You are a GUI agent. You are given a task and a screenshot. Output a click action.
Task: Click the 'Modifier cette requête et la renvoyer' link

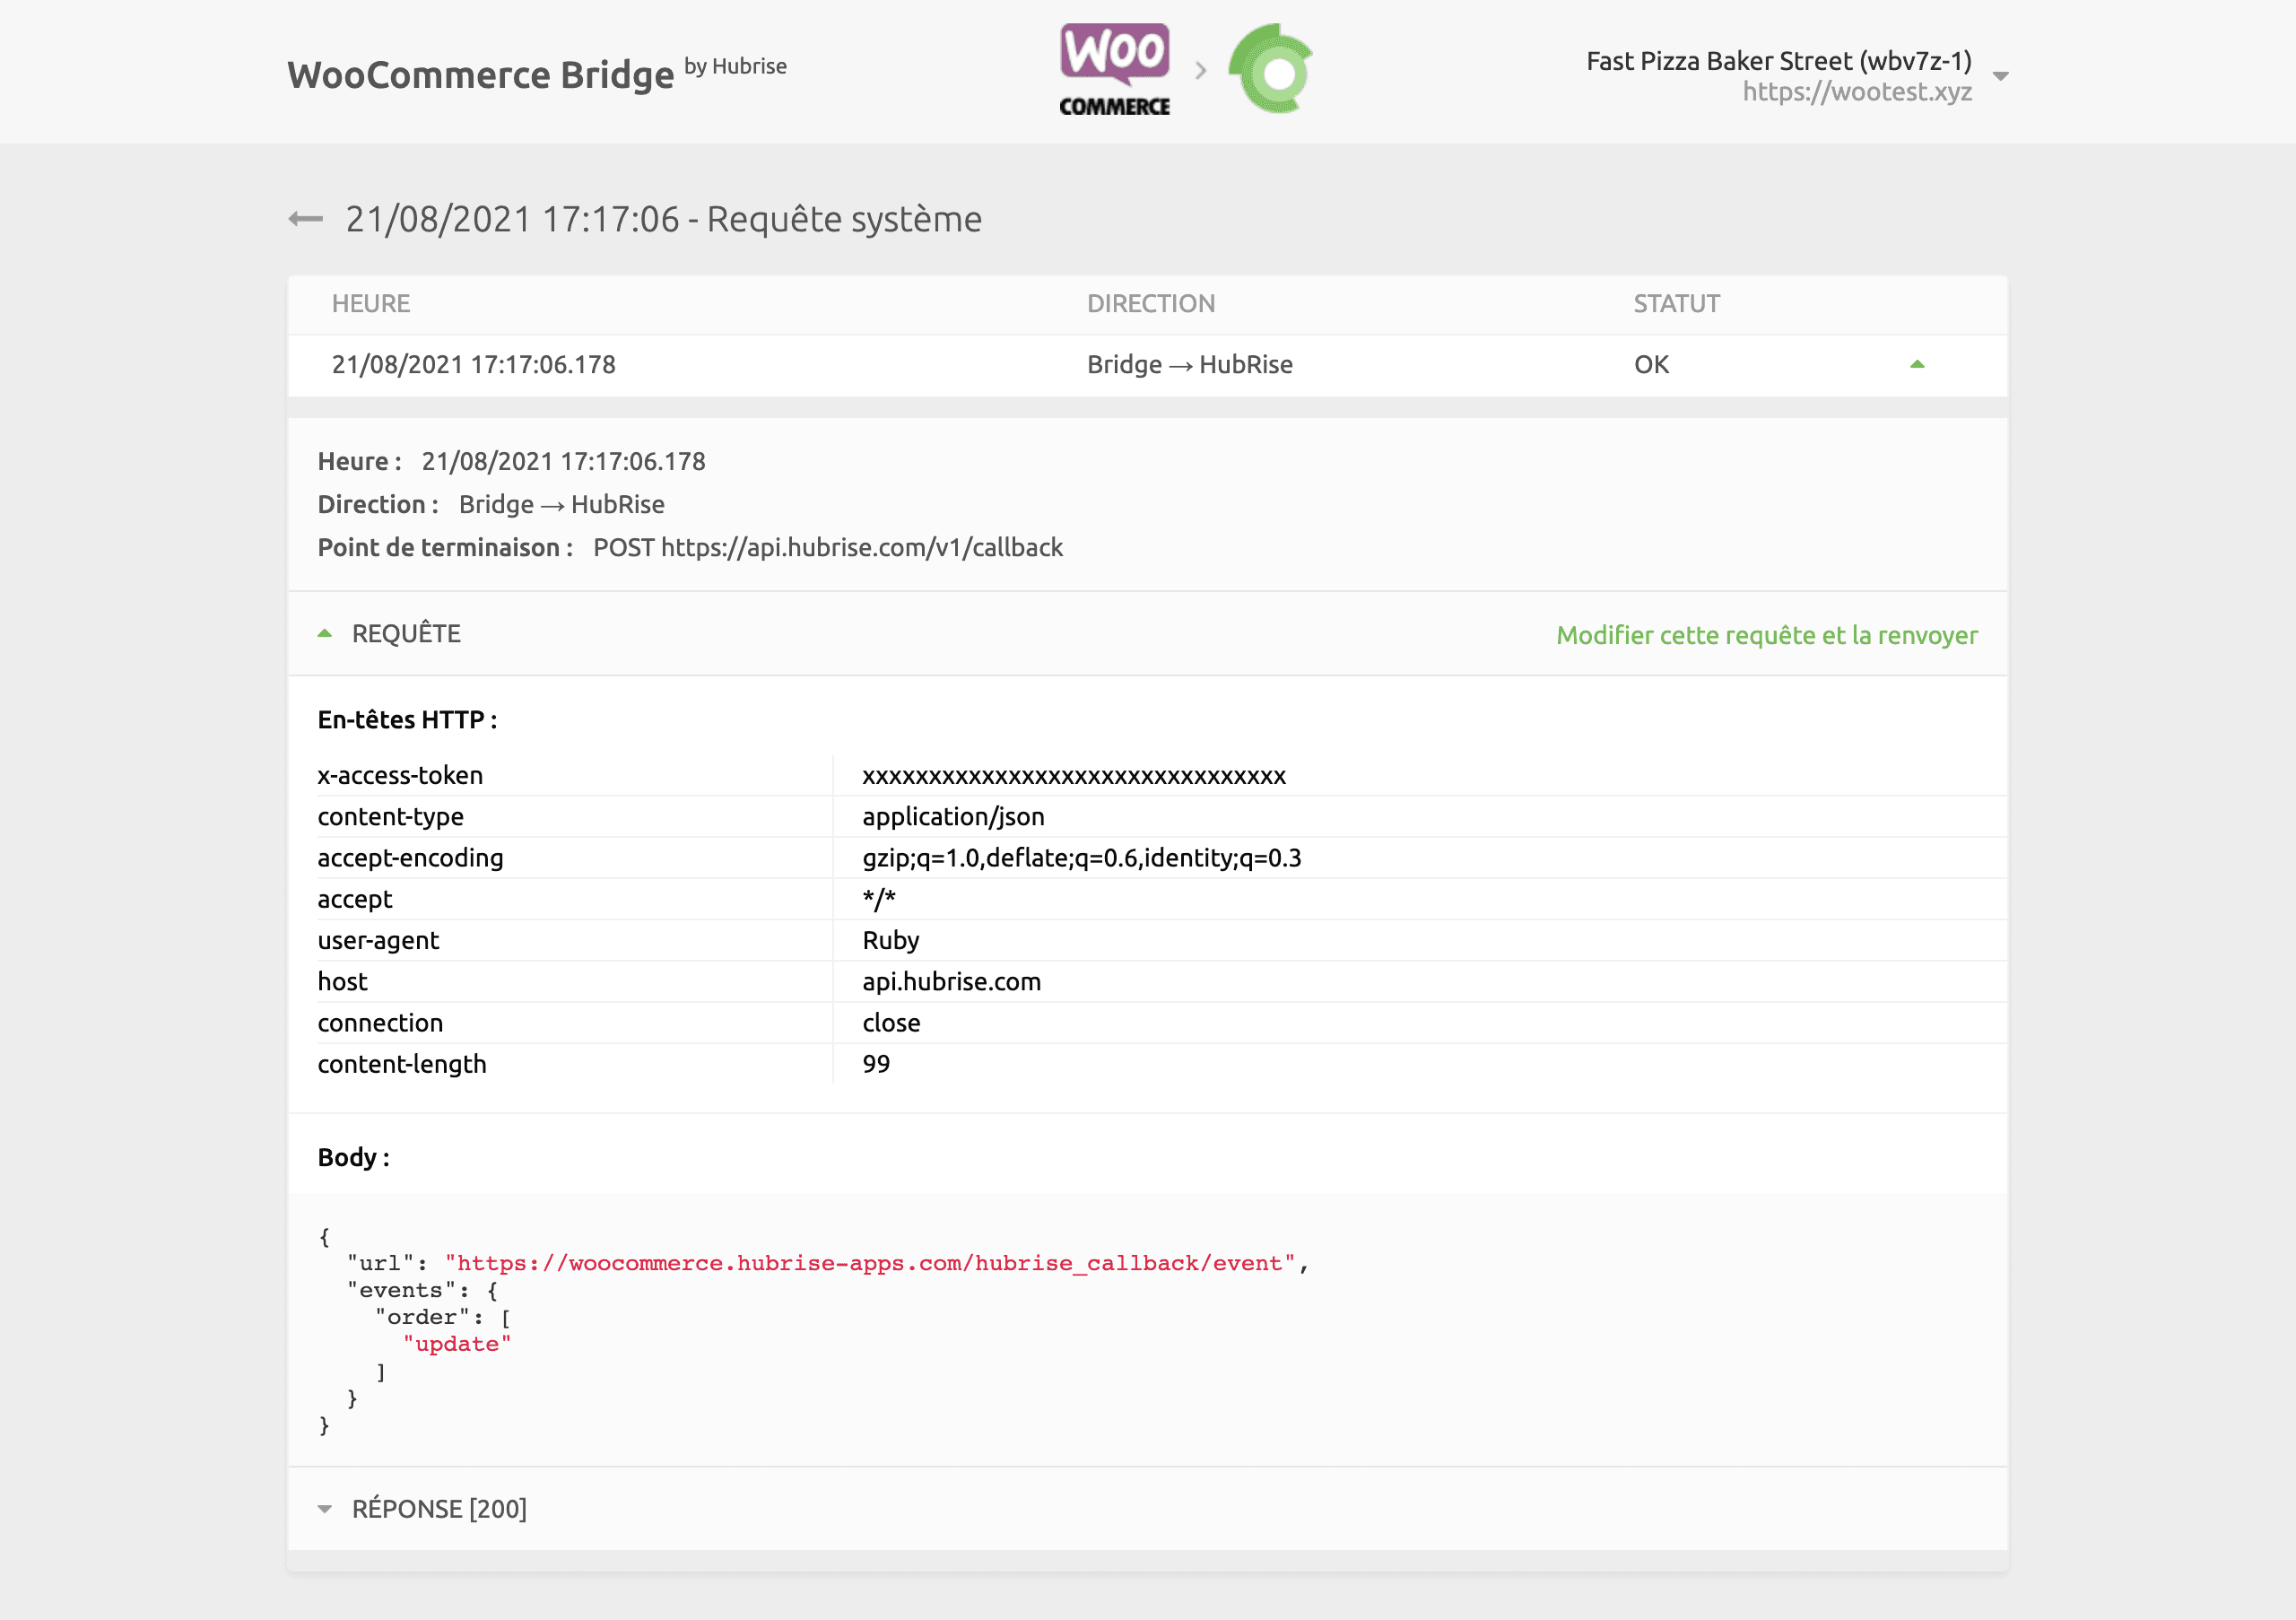tap(1766, 634)
